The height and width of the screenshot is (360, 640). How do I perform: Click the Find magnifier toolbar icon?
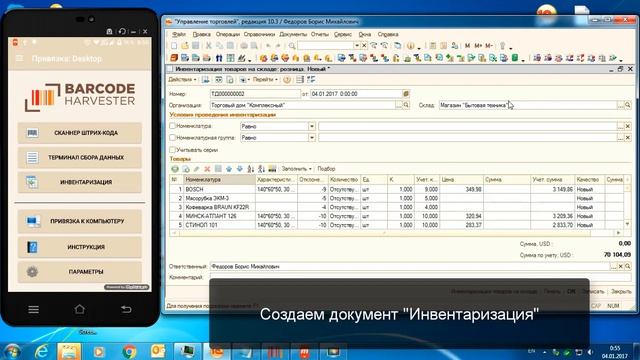pyautogui.click(x=292, y=46)
